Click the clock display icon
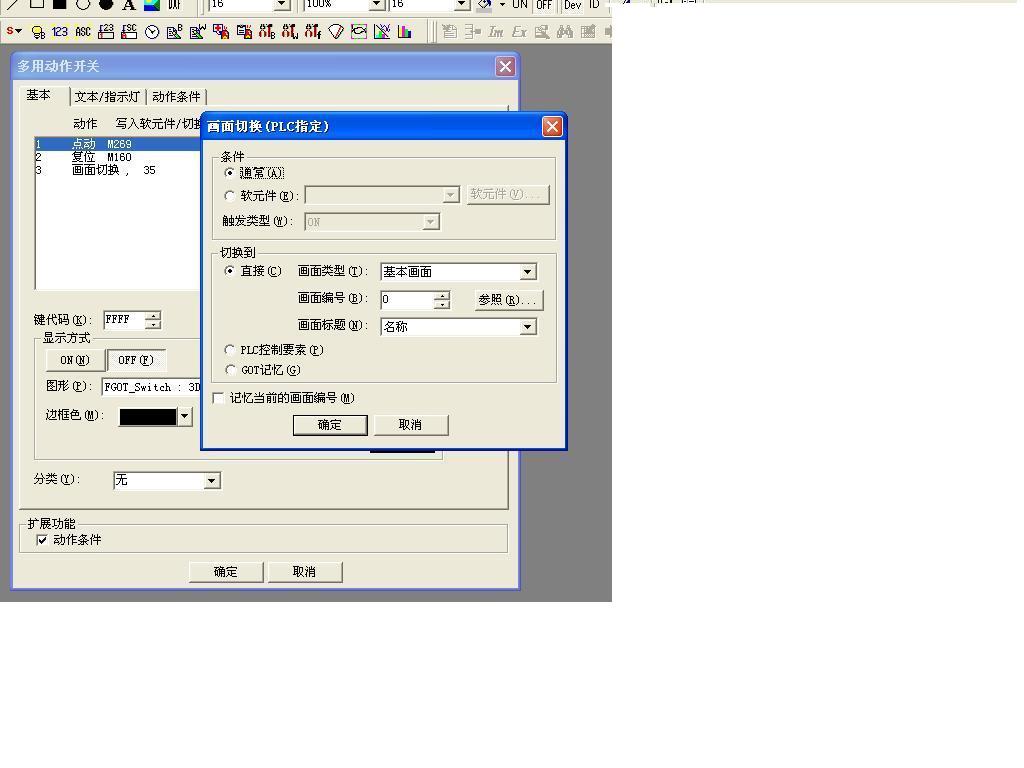 click(152, 32)
